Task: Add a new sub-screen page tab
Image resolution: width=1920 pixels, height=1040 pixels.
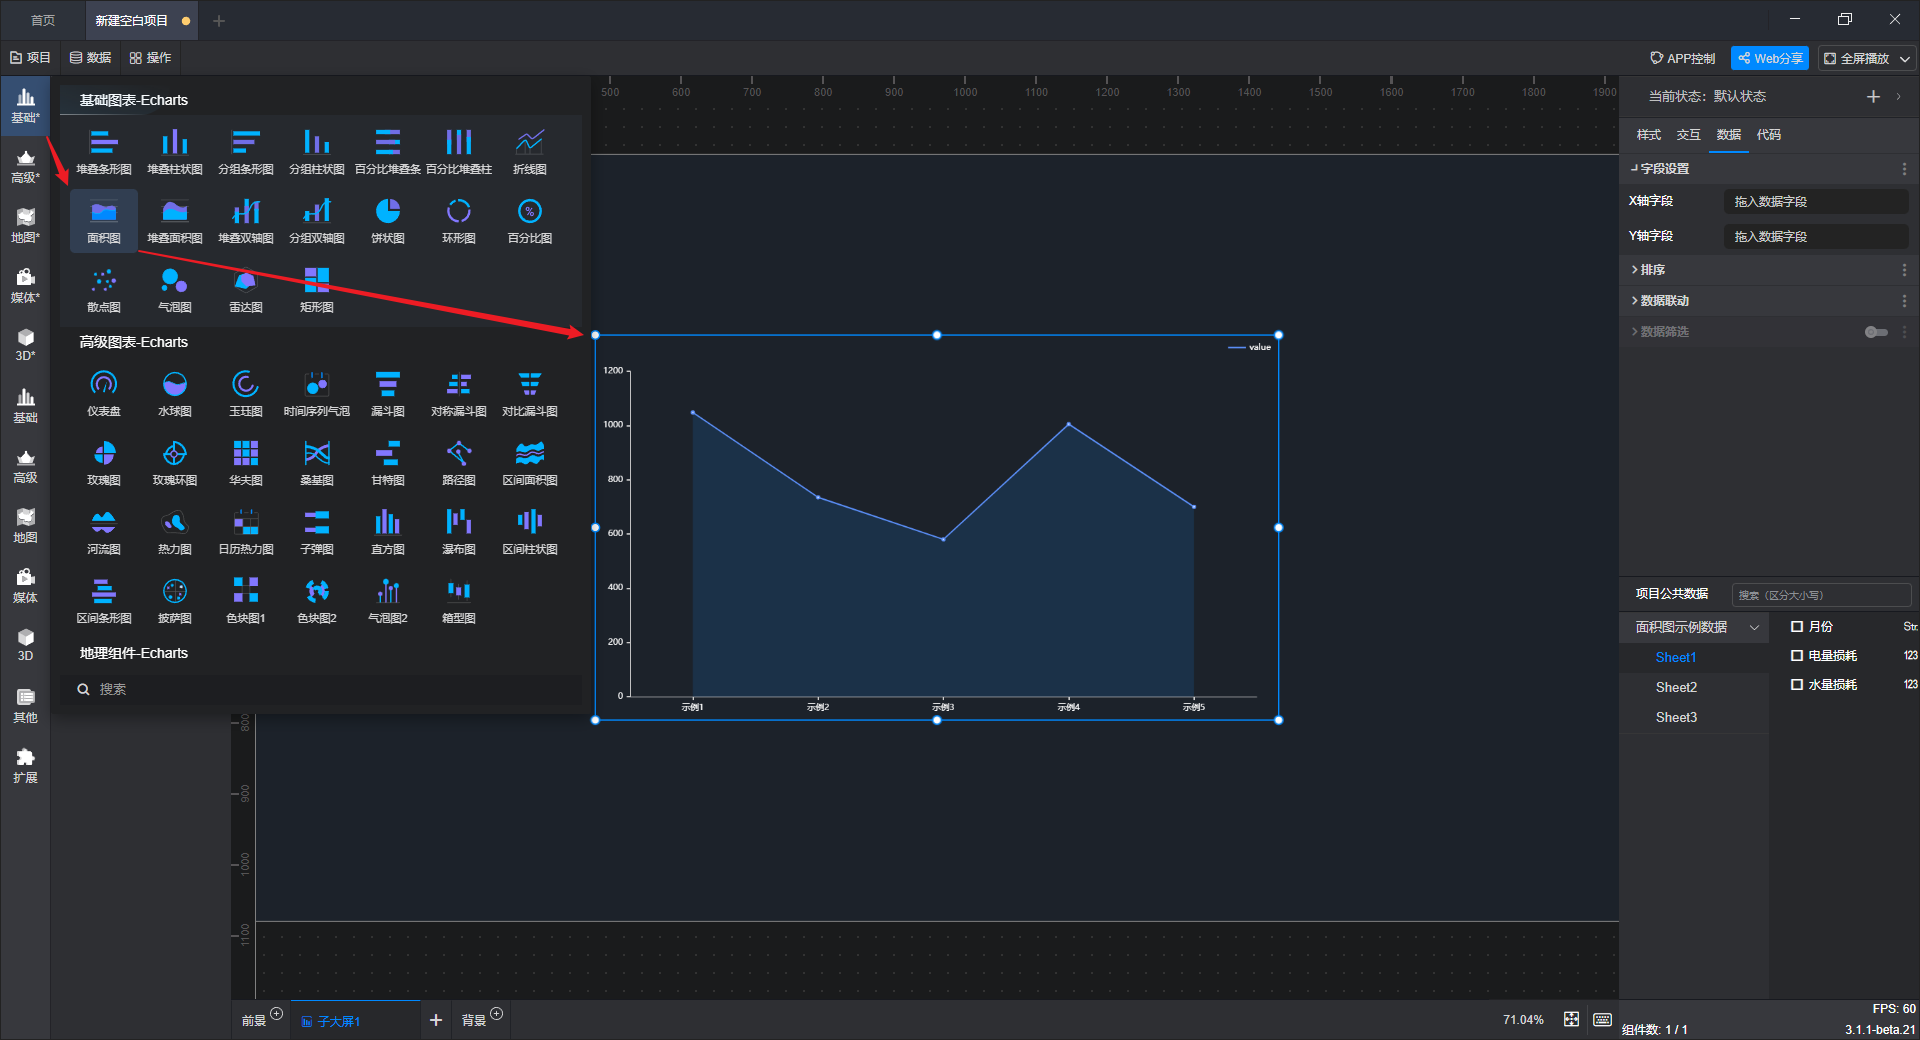Action: 435,1020
